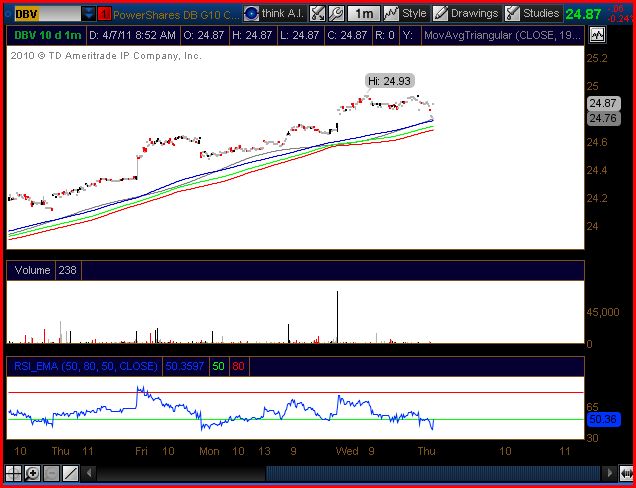Click the blue 50.36 RSI axis marker
The height and width of the screenshot is (488, 636).
603,419
